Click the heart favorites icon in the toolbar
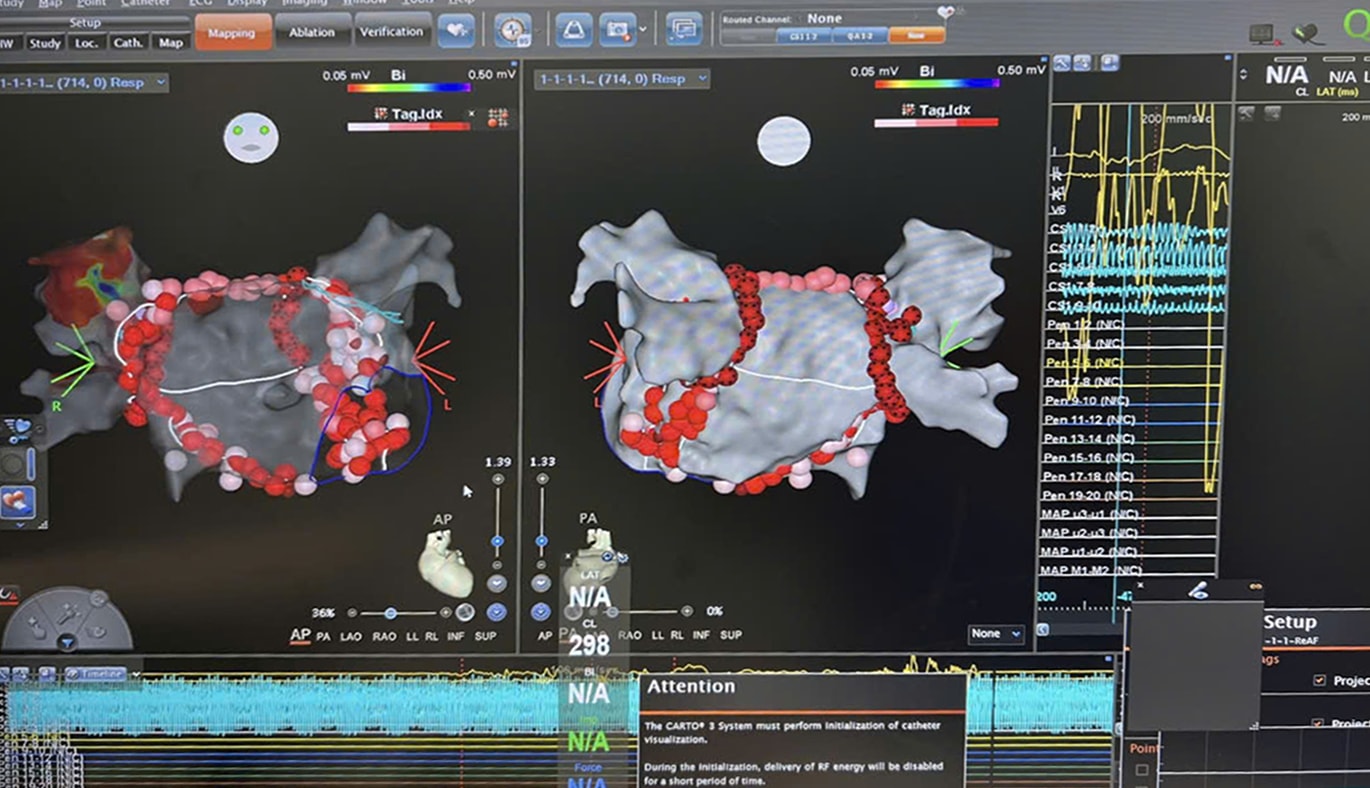This screenshot has width=1370, height=788. pyautogui.click(x=456, y=31)
